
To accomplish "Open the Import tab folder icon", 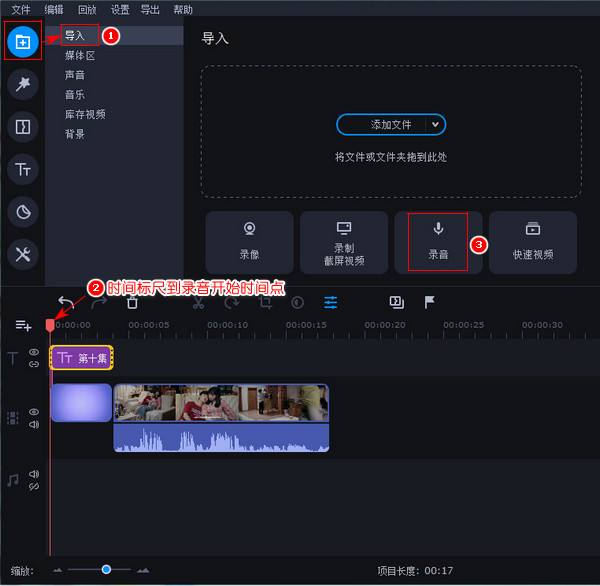I will coord(23,41).
